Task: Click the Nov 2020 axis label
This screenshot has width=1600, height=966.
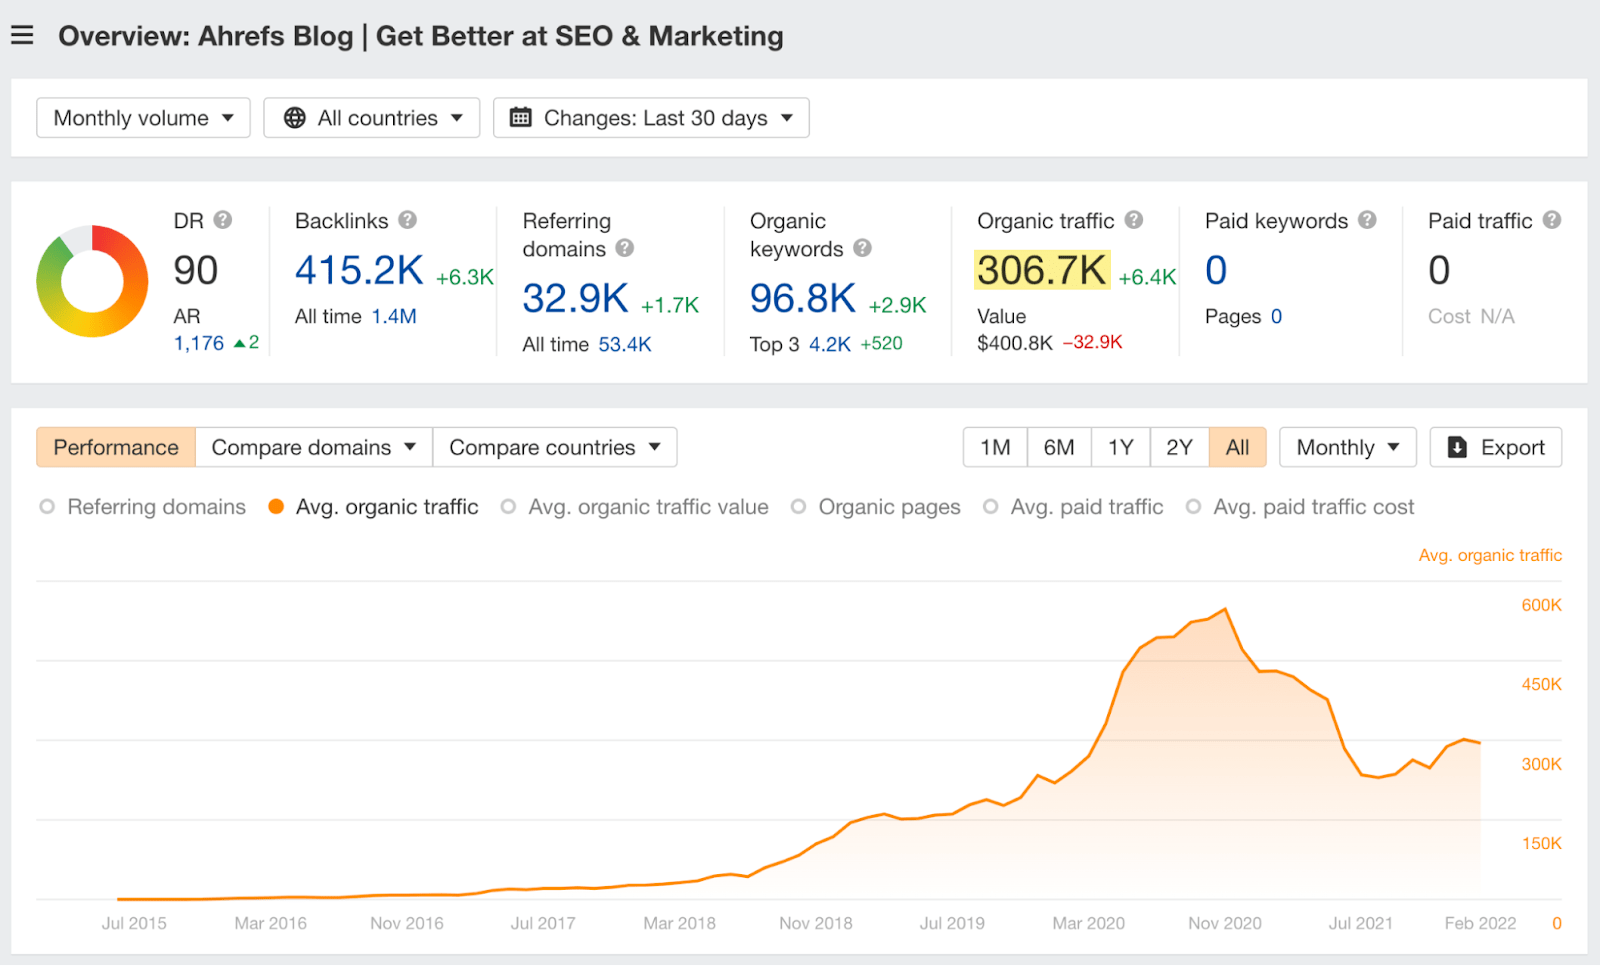Action: (1225, 923)
